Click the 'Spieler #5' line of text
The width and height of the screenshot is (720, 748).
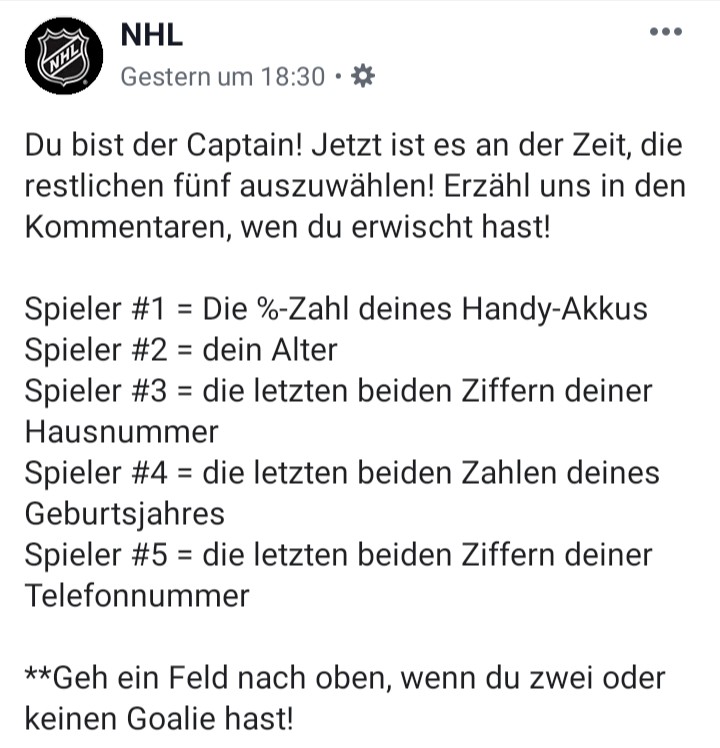(338, 554)
